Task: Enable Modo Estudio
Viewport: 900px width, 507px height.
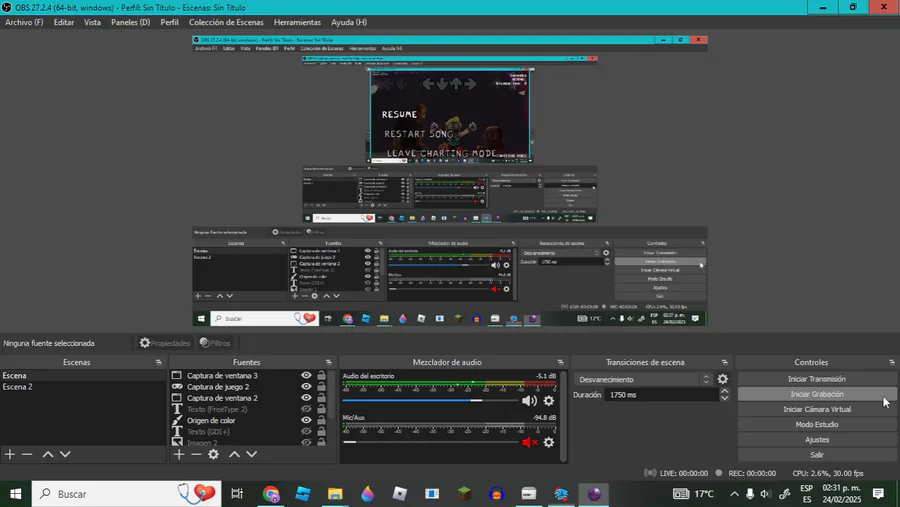Action: pyautogui.click(x=816, y=424)
